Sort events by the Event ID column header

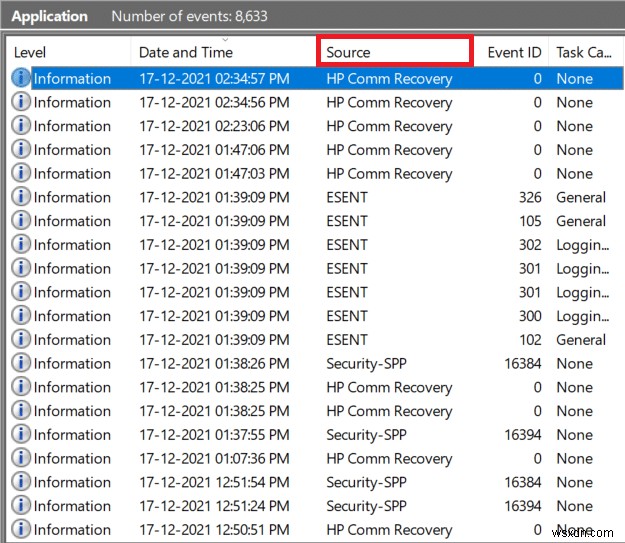511,53
